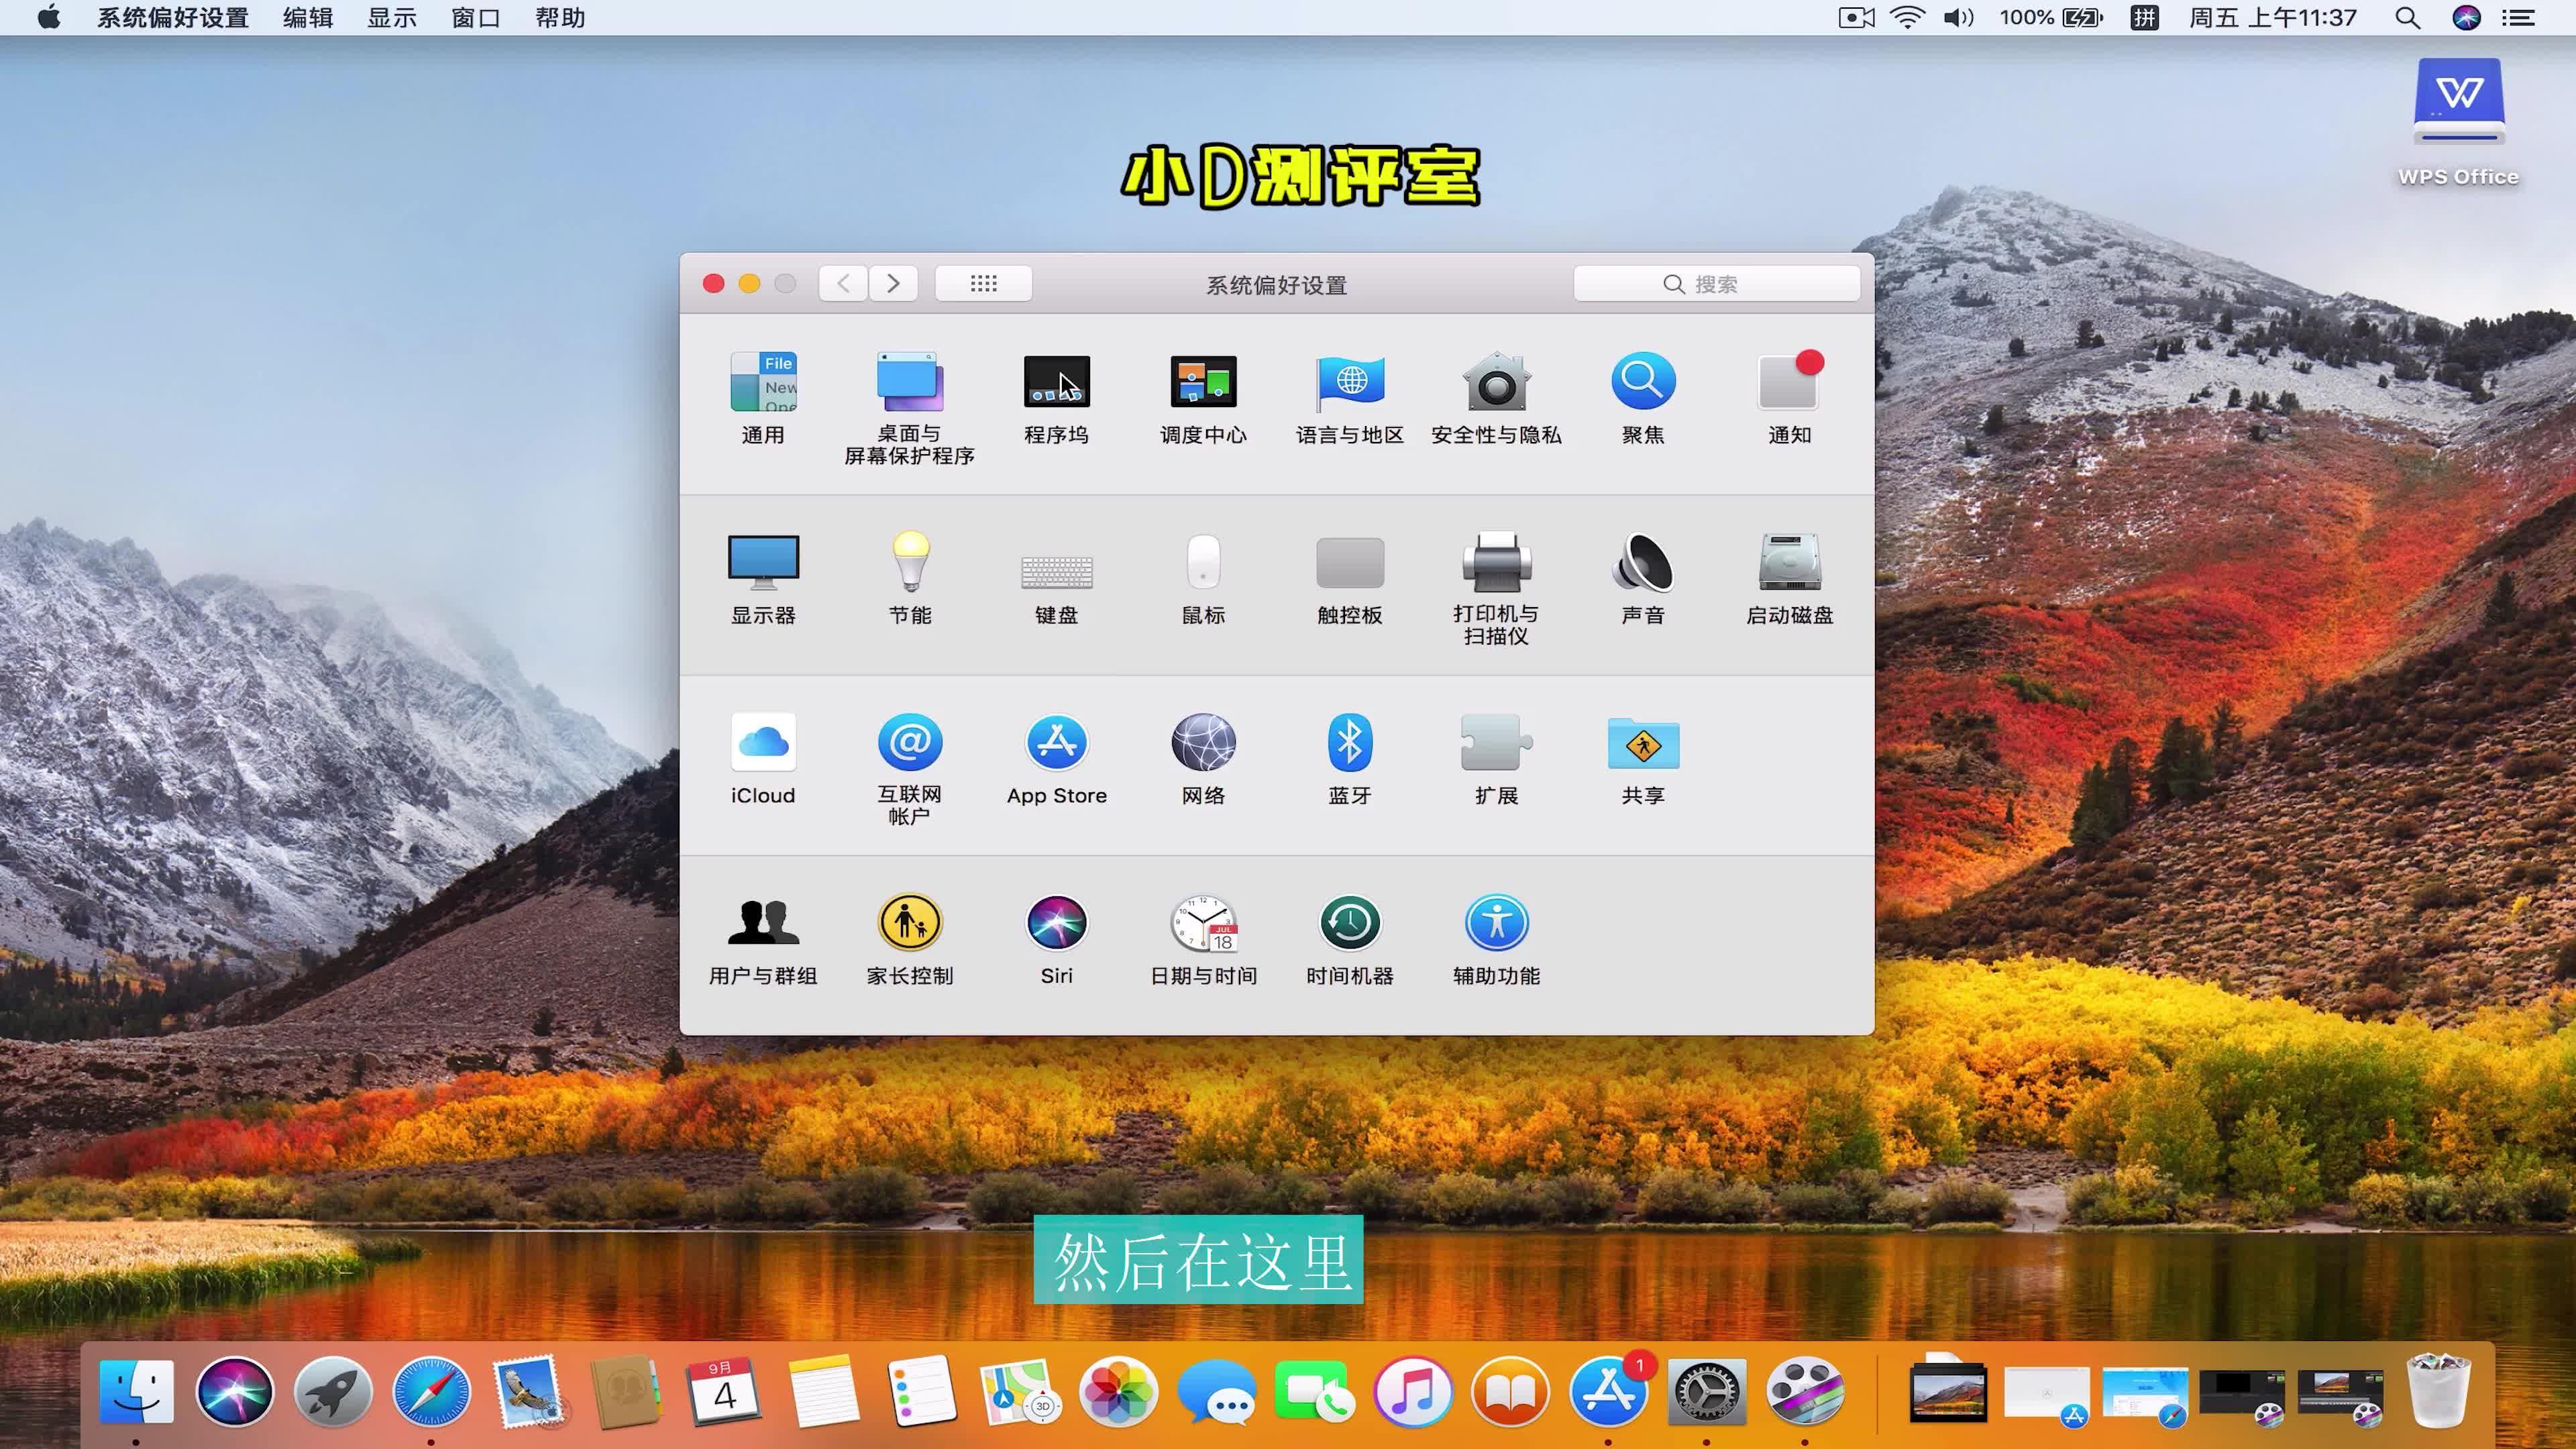Open the 共享 sharing pane
The width and height of the screenshot is (2576, 1449).
(x=1642, y=743)
